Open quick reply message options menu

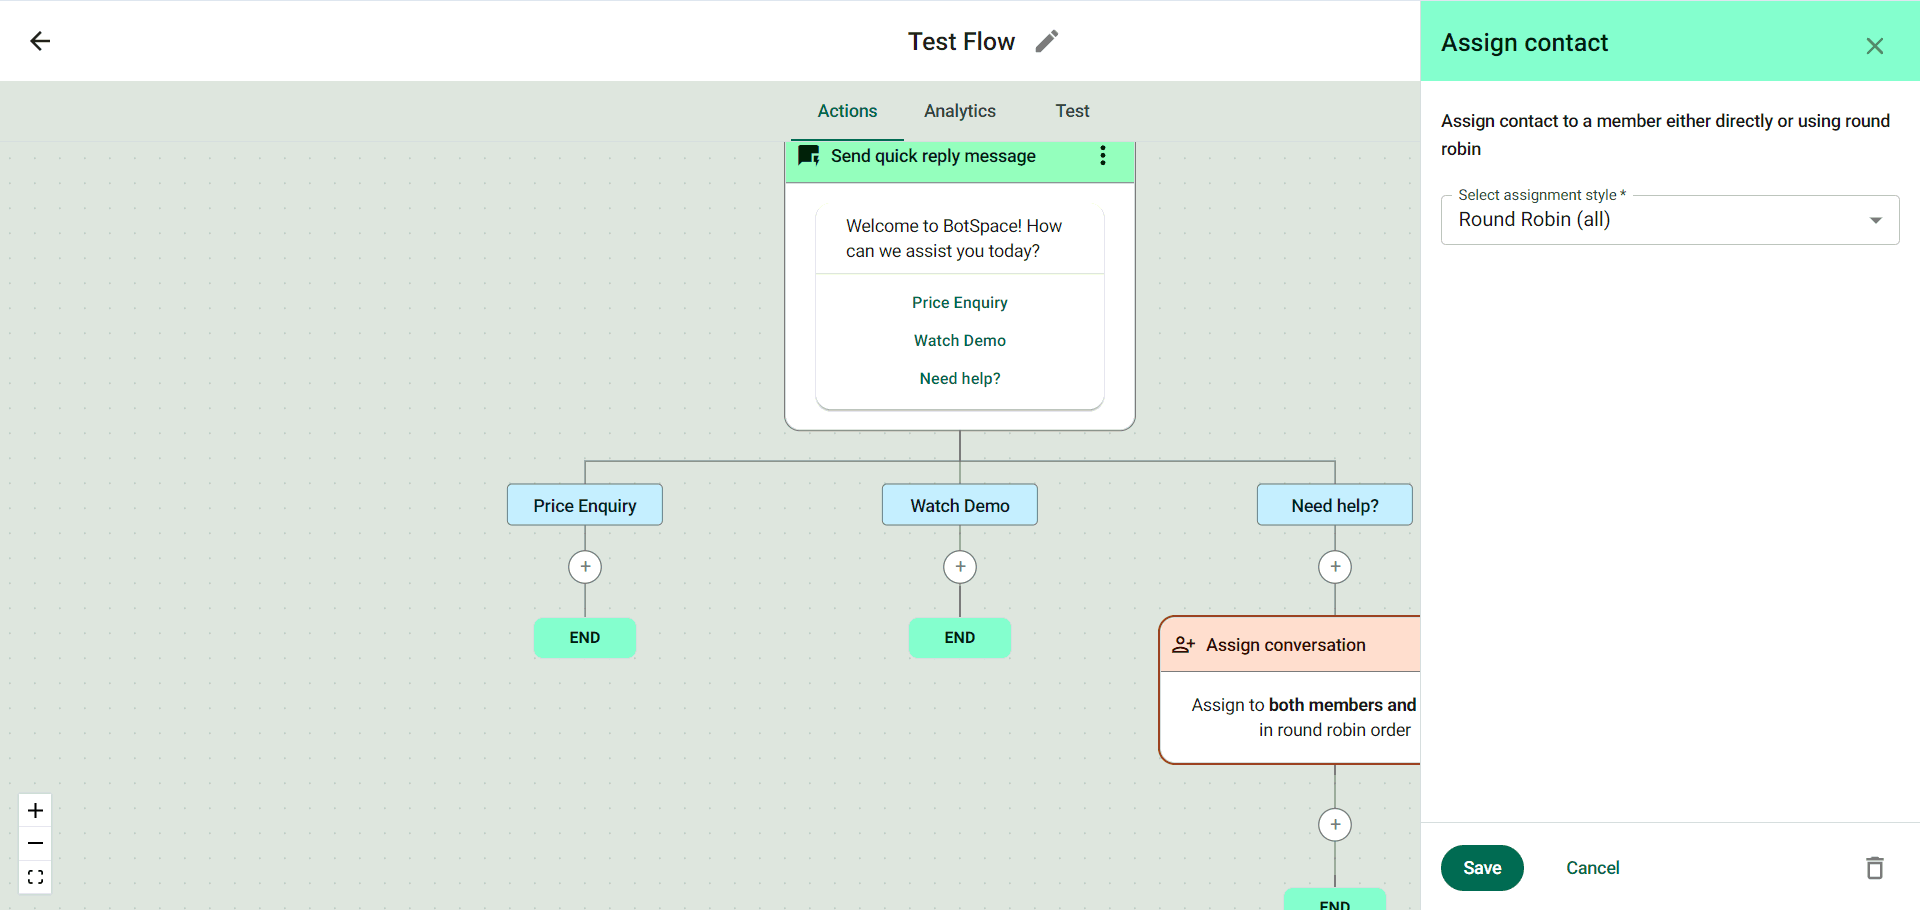coord(1102,156)
